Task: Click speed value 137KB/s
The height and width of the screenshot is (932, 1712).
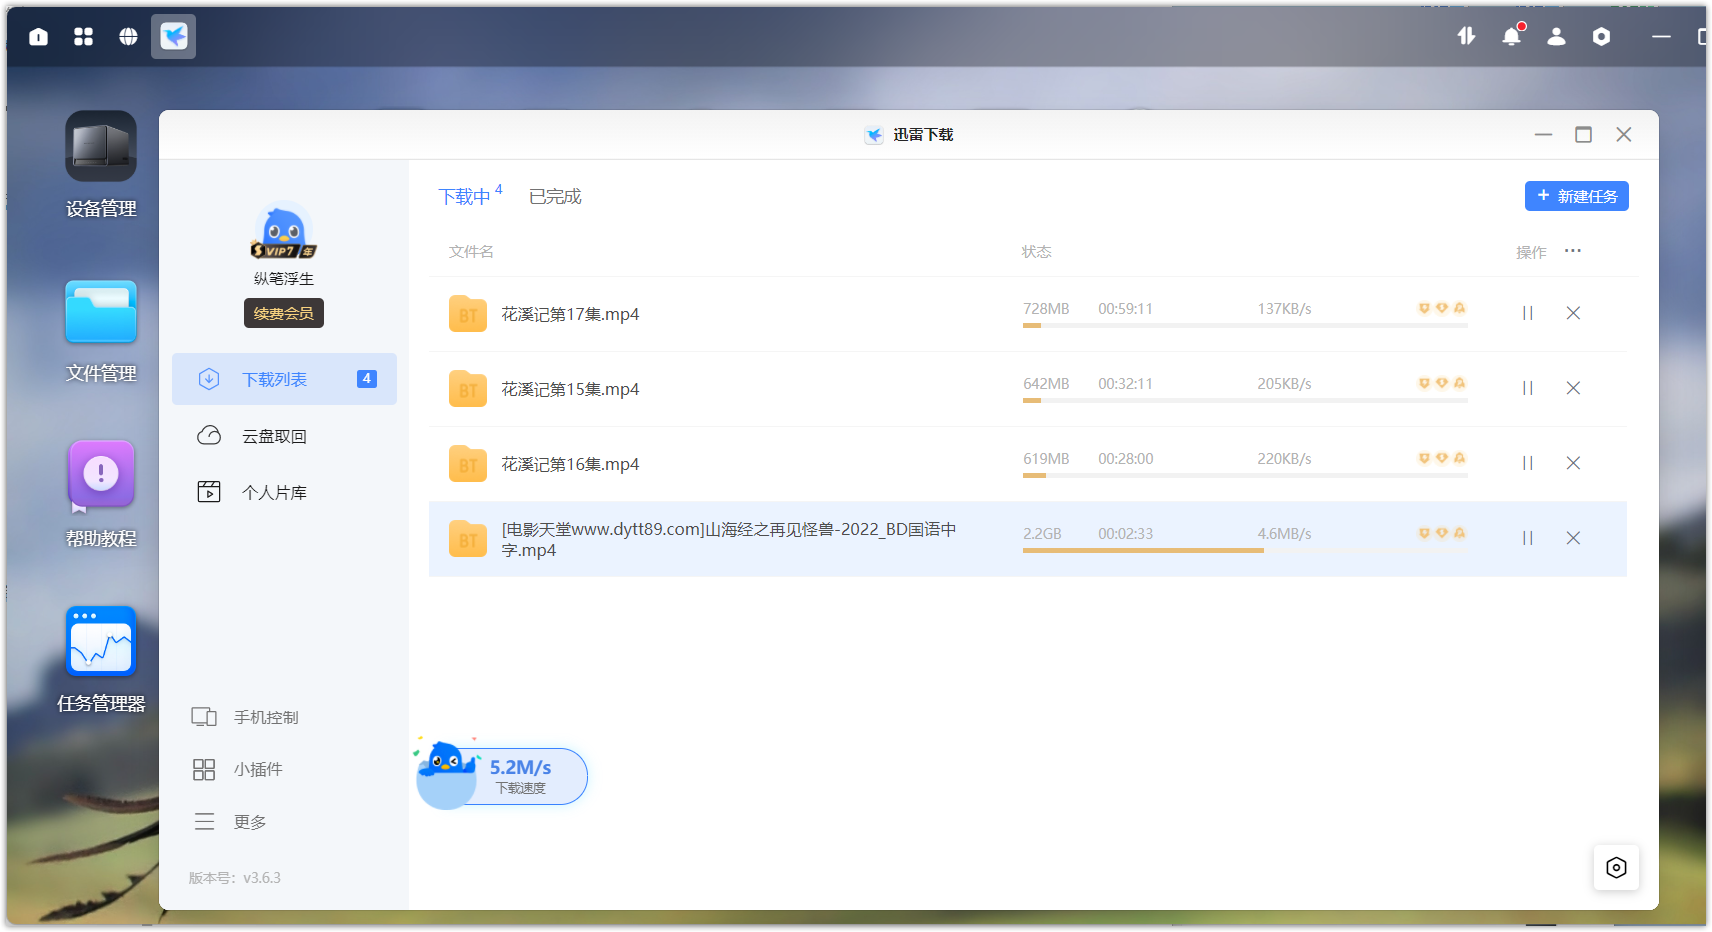Action: [x=1284, y=309]
